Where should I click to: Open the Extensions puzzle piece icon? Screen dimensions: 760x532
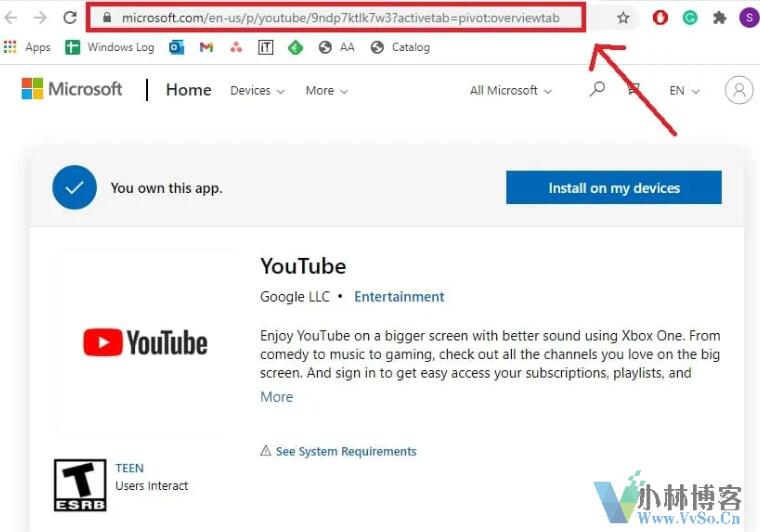tap(720, 18)
